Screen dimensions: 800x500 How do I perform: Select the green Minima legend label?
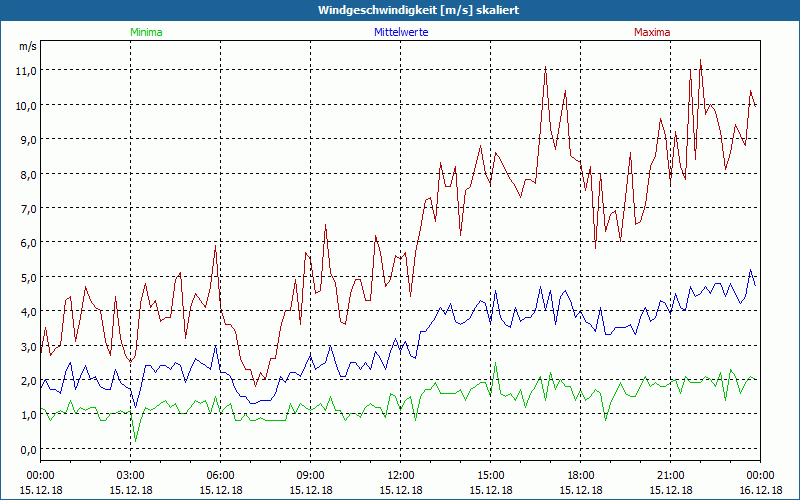[146, 32]
